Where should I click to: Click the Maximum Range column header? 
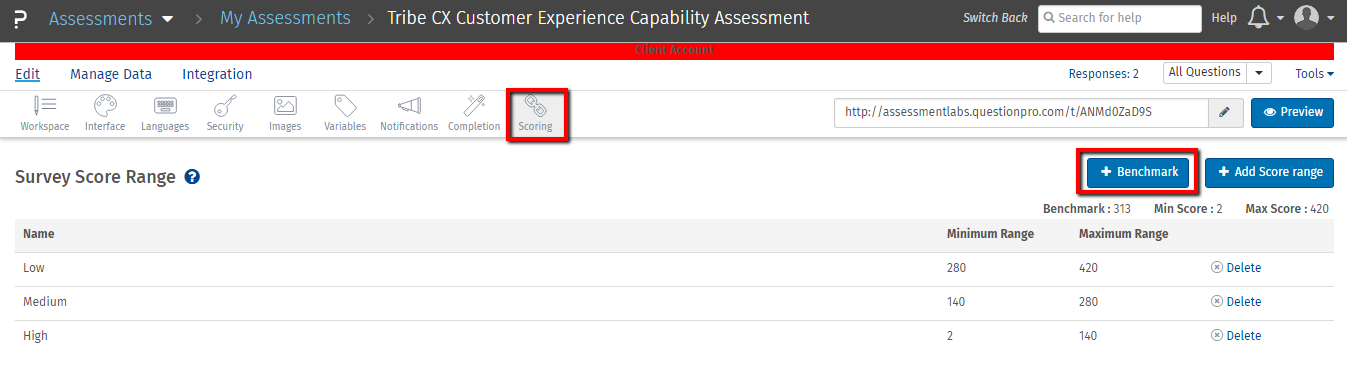[1123, 234]
